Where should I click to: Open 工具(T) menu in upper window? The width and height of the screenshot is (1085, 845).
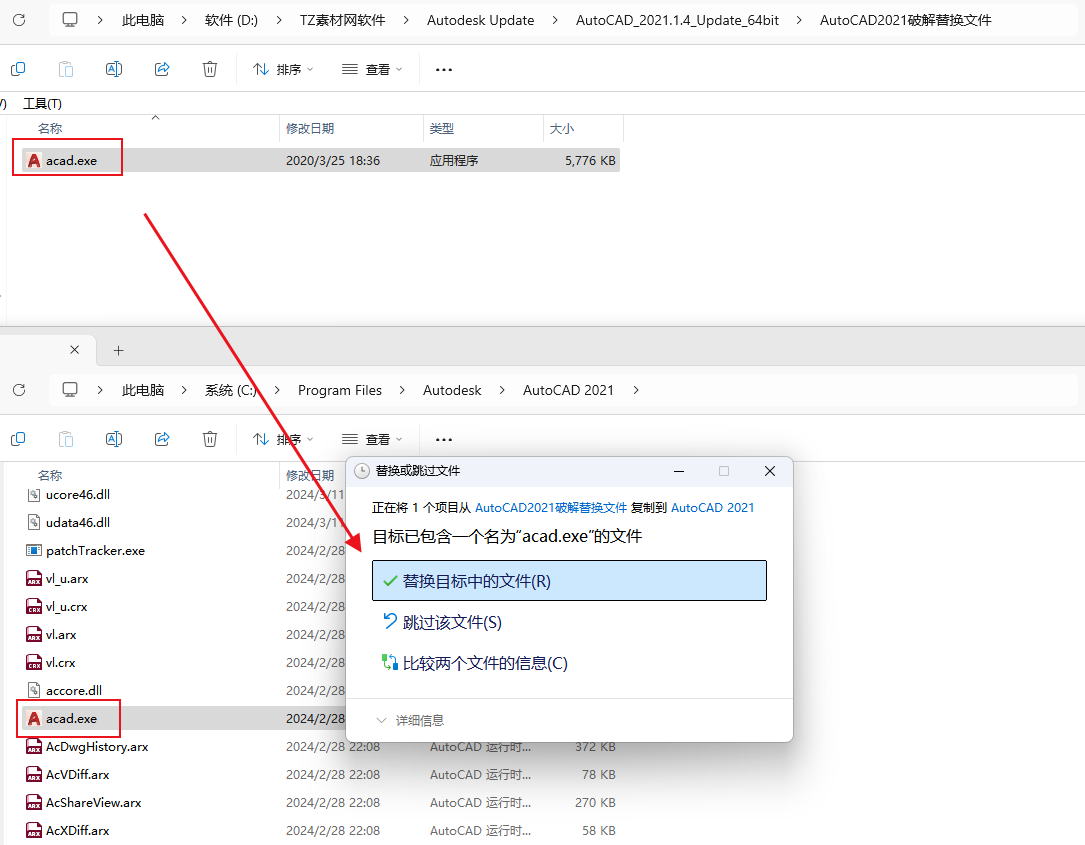[42, 104]
